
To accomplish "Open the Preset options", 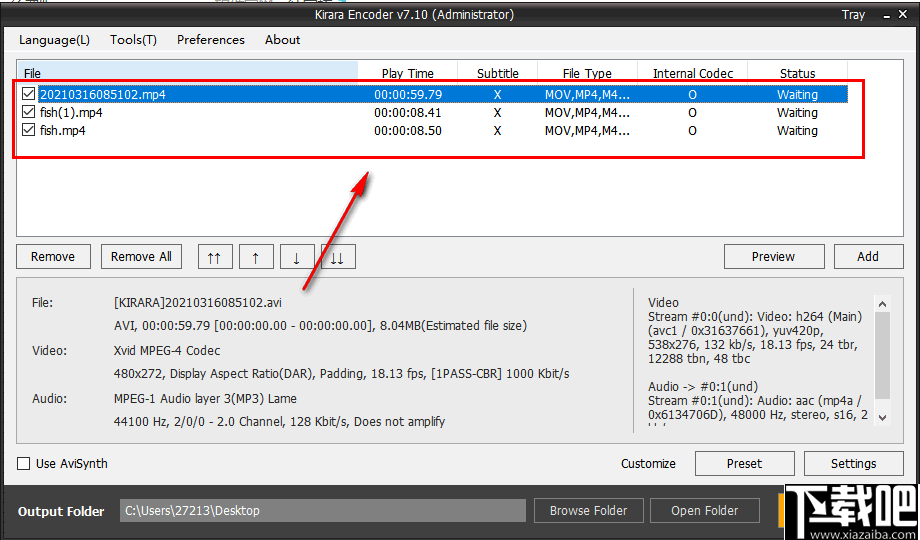I will 745,464.
